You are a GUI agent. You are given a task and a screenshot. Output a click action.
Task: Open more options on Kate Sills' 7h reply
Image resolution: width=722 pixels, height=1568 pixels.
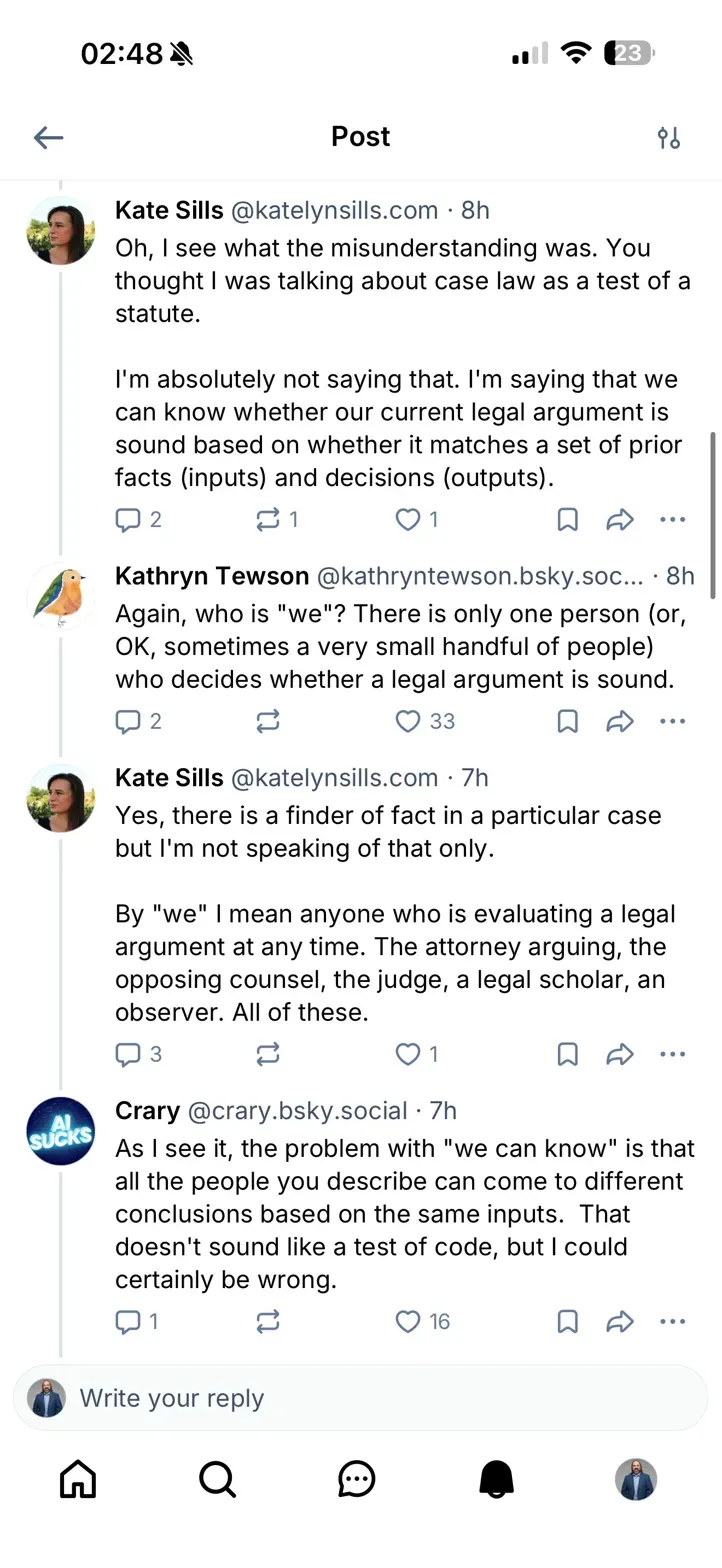pyautogui.click(x=673, y=1053)
